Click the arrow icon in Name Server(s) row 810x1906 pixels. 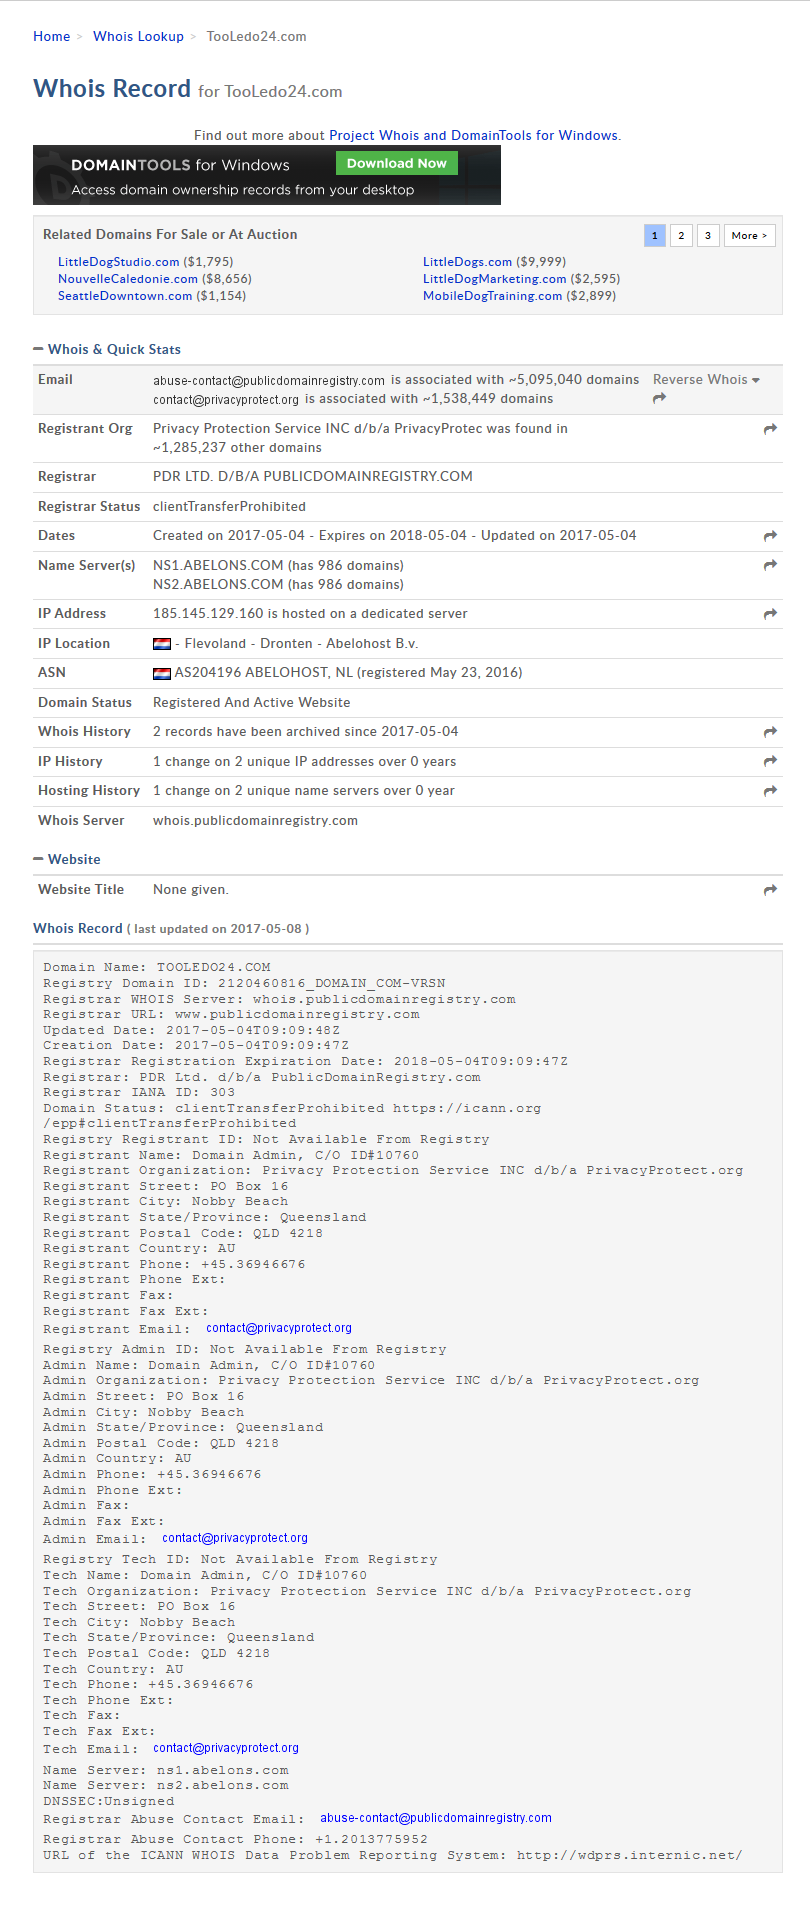pos(770,566)
